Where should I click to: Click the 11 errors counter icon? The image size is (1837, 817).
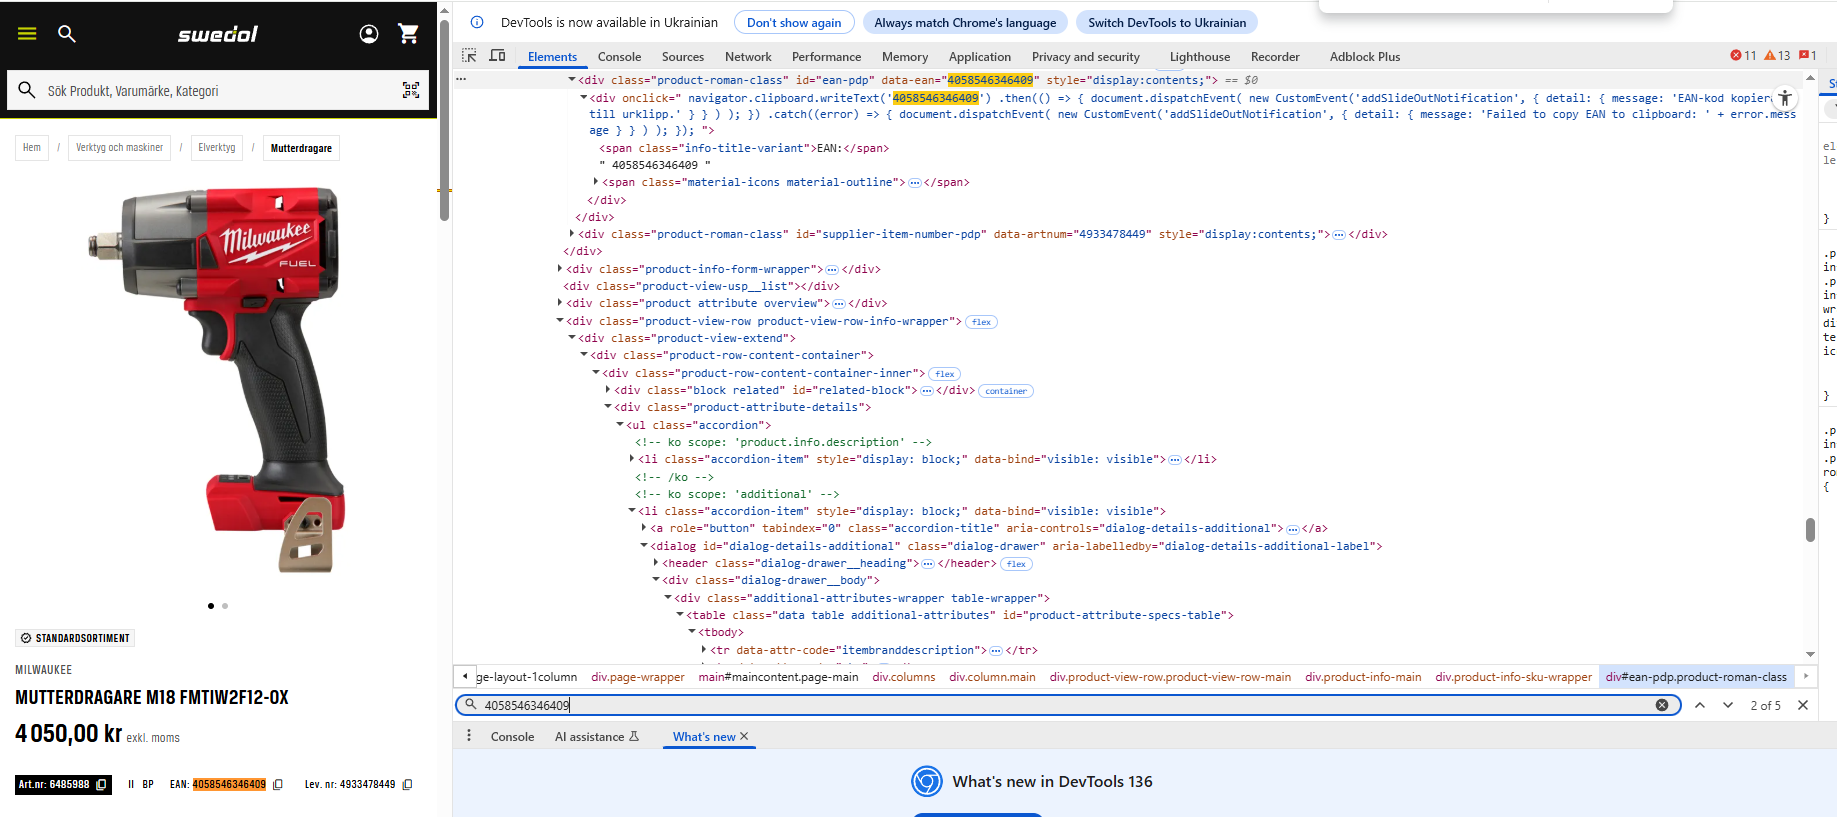1743,56
